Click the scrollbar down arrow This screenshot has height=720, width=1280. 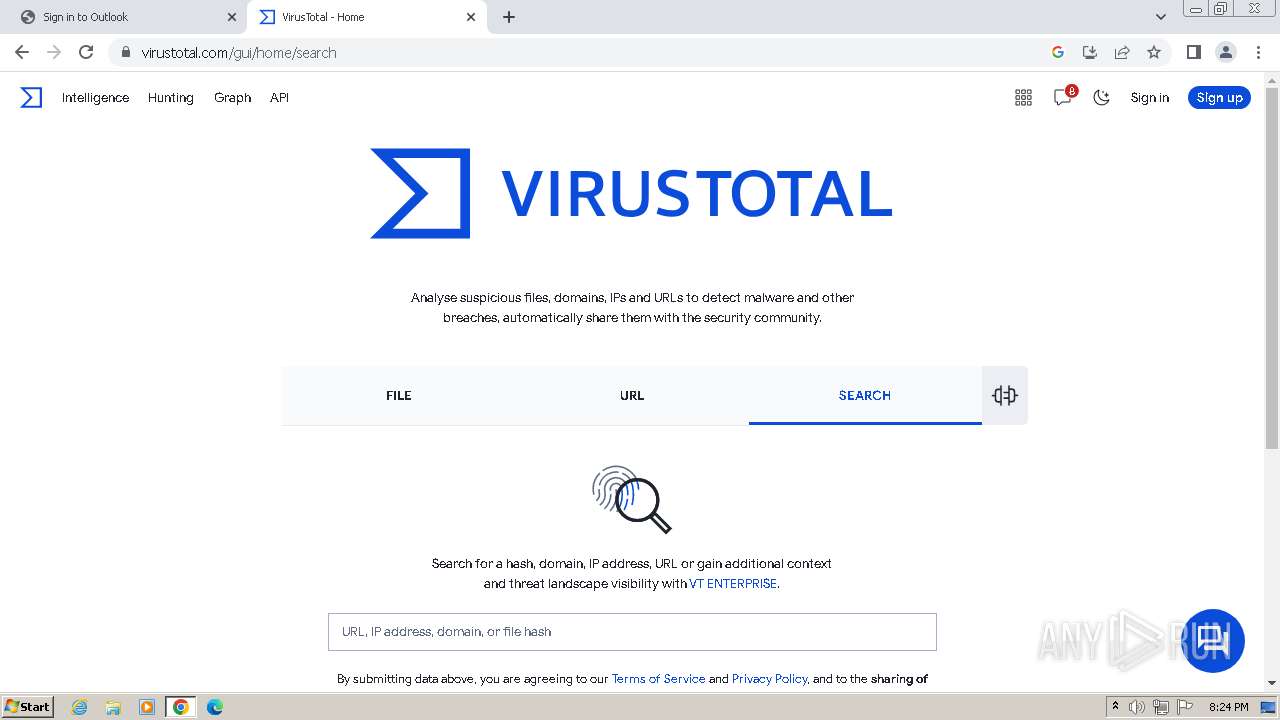tap(1272, 682)
